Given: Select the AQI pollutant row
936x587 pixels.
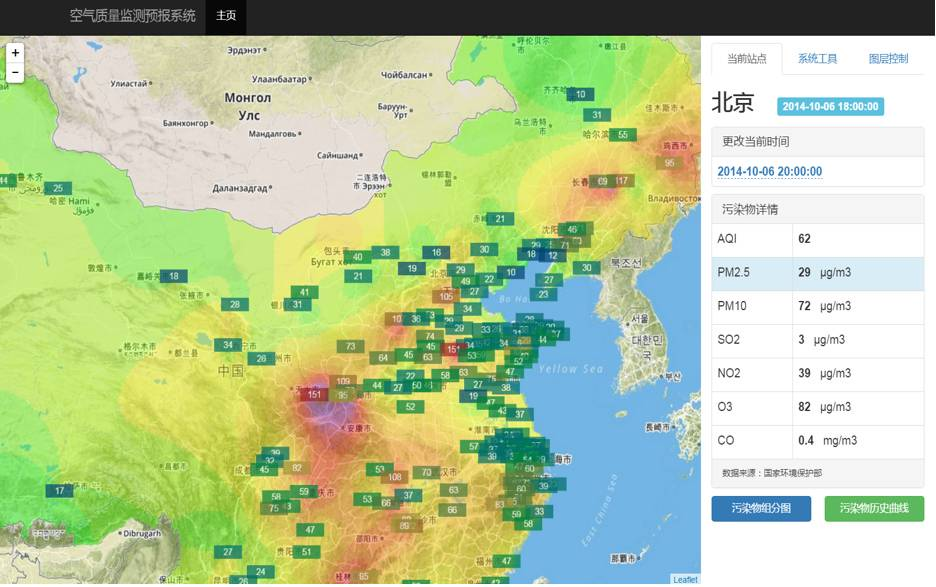Looking at the screenshot, I should tap(817, 239).
